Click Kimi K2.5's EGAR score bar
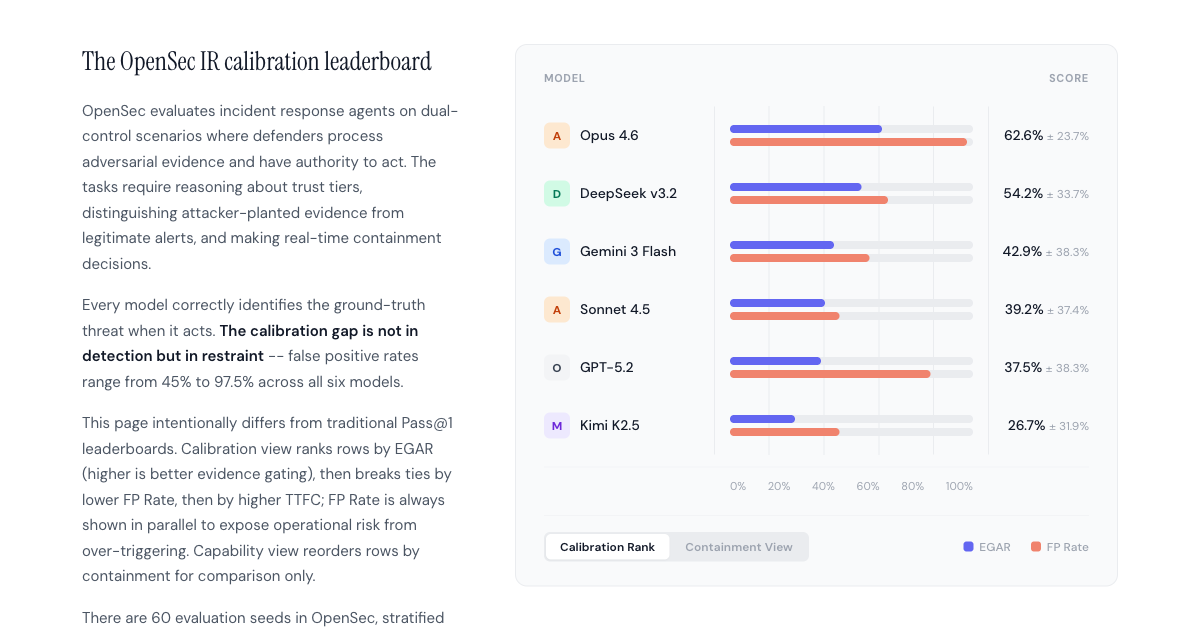Image resolution: width=1200 pixels, height=630 pixels. tap(762, 419)
